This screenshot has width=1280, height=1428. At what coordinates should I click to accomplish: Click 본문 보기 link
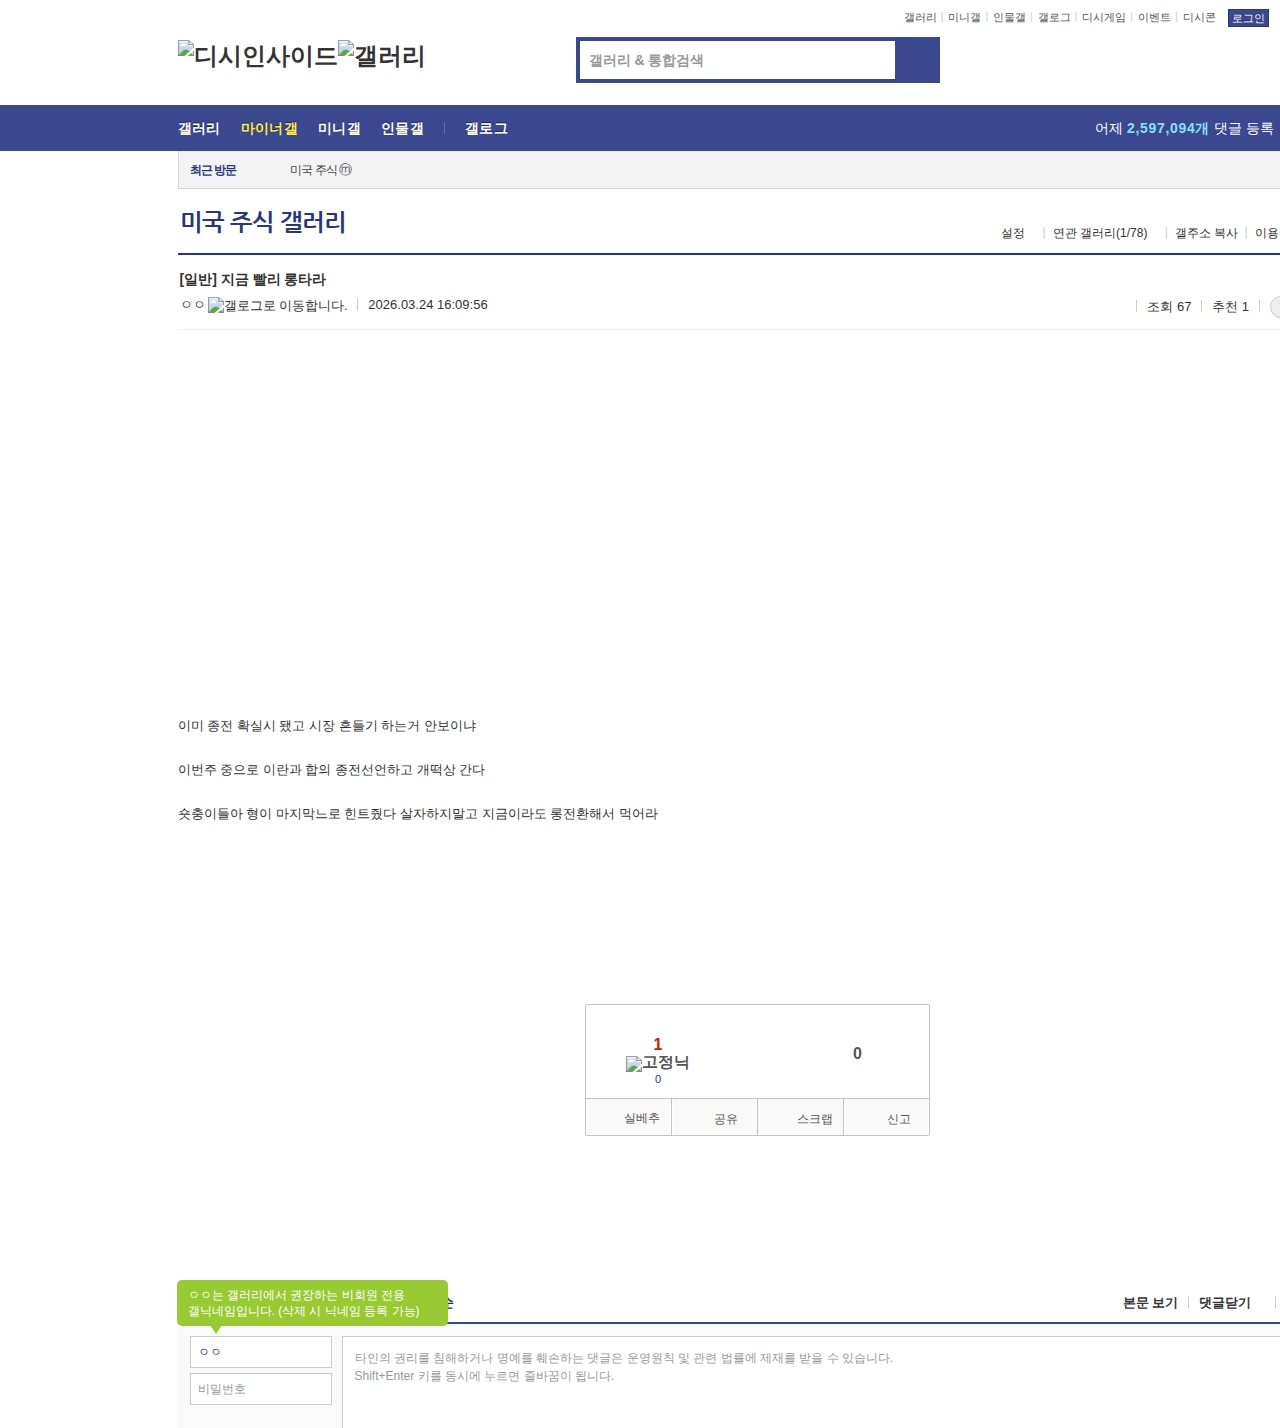click(1150, 1303)
